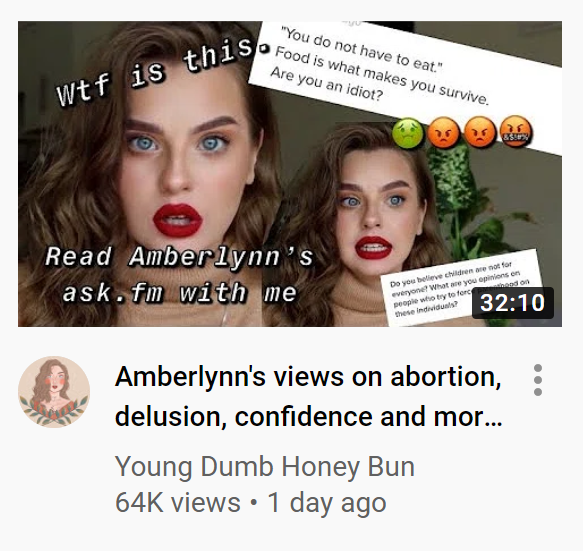This screenshot has height=551, width=583.
Task: Click the 'Wtf is this.' overlay text
Action: 159,71
